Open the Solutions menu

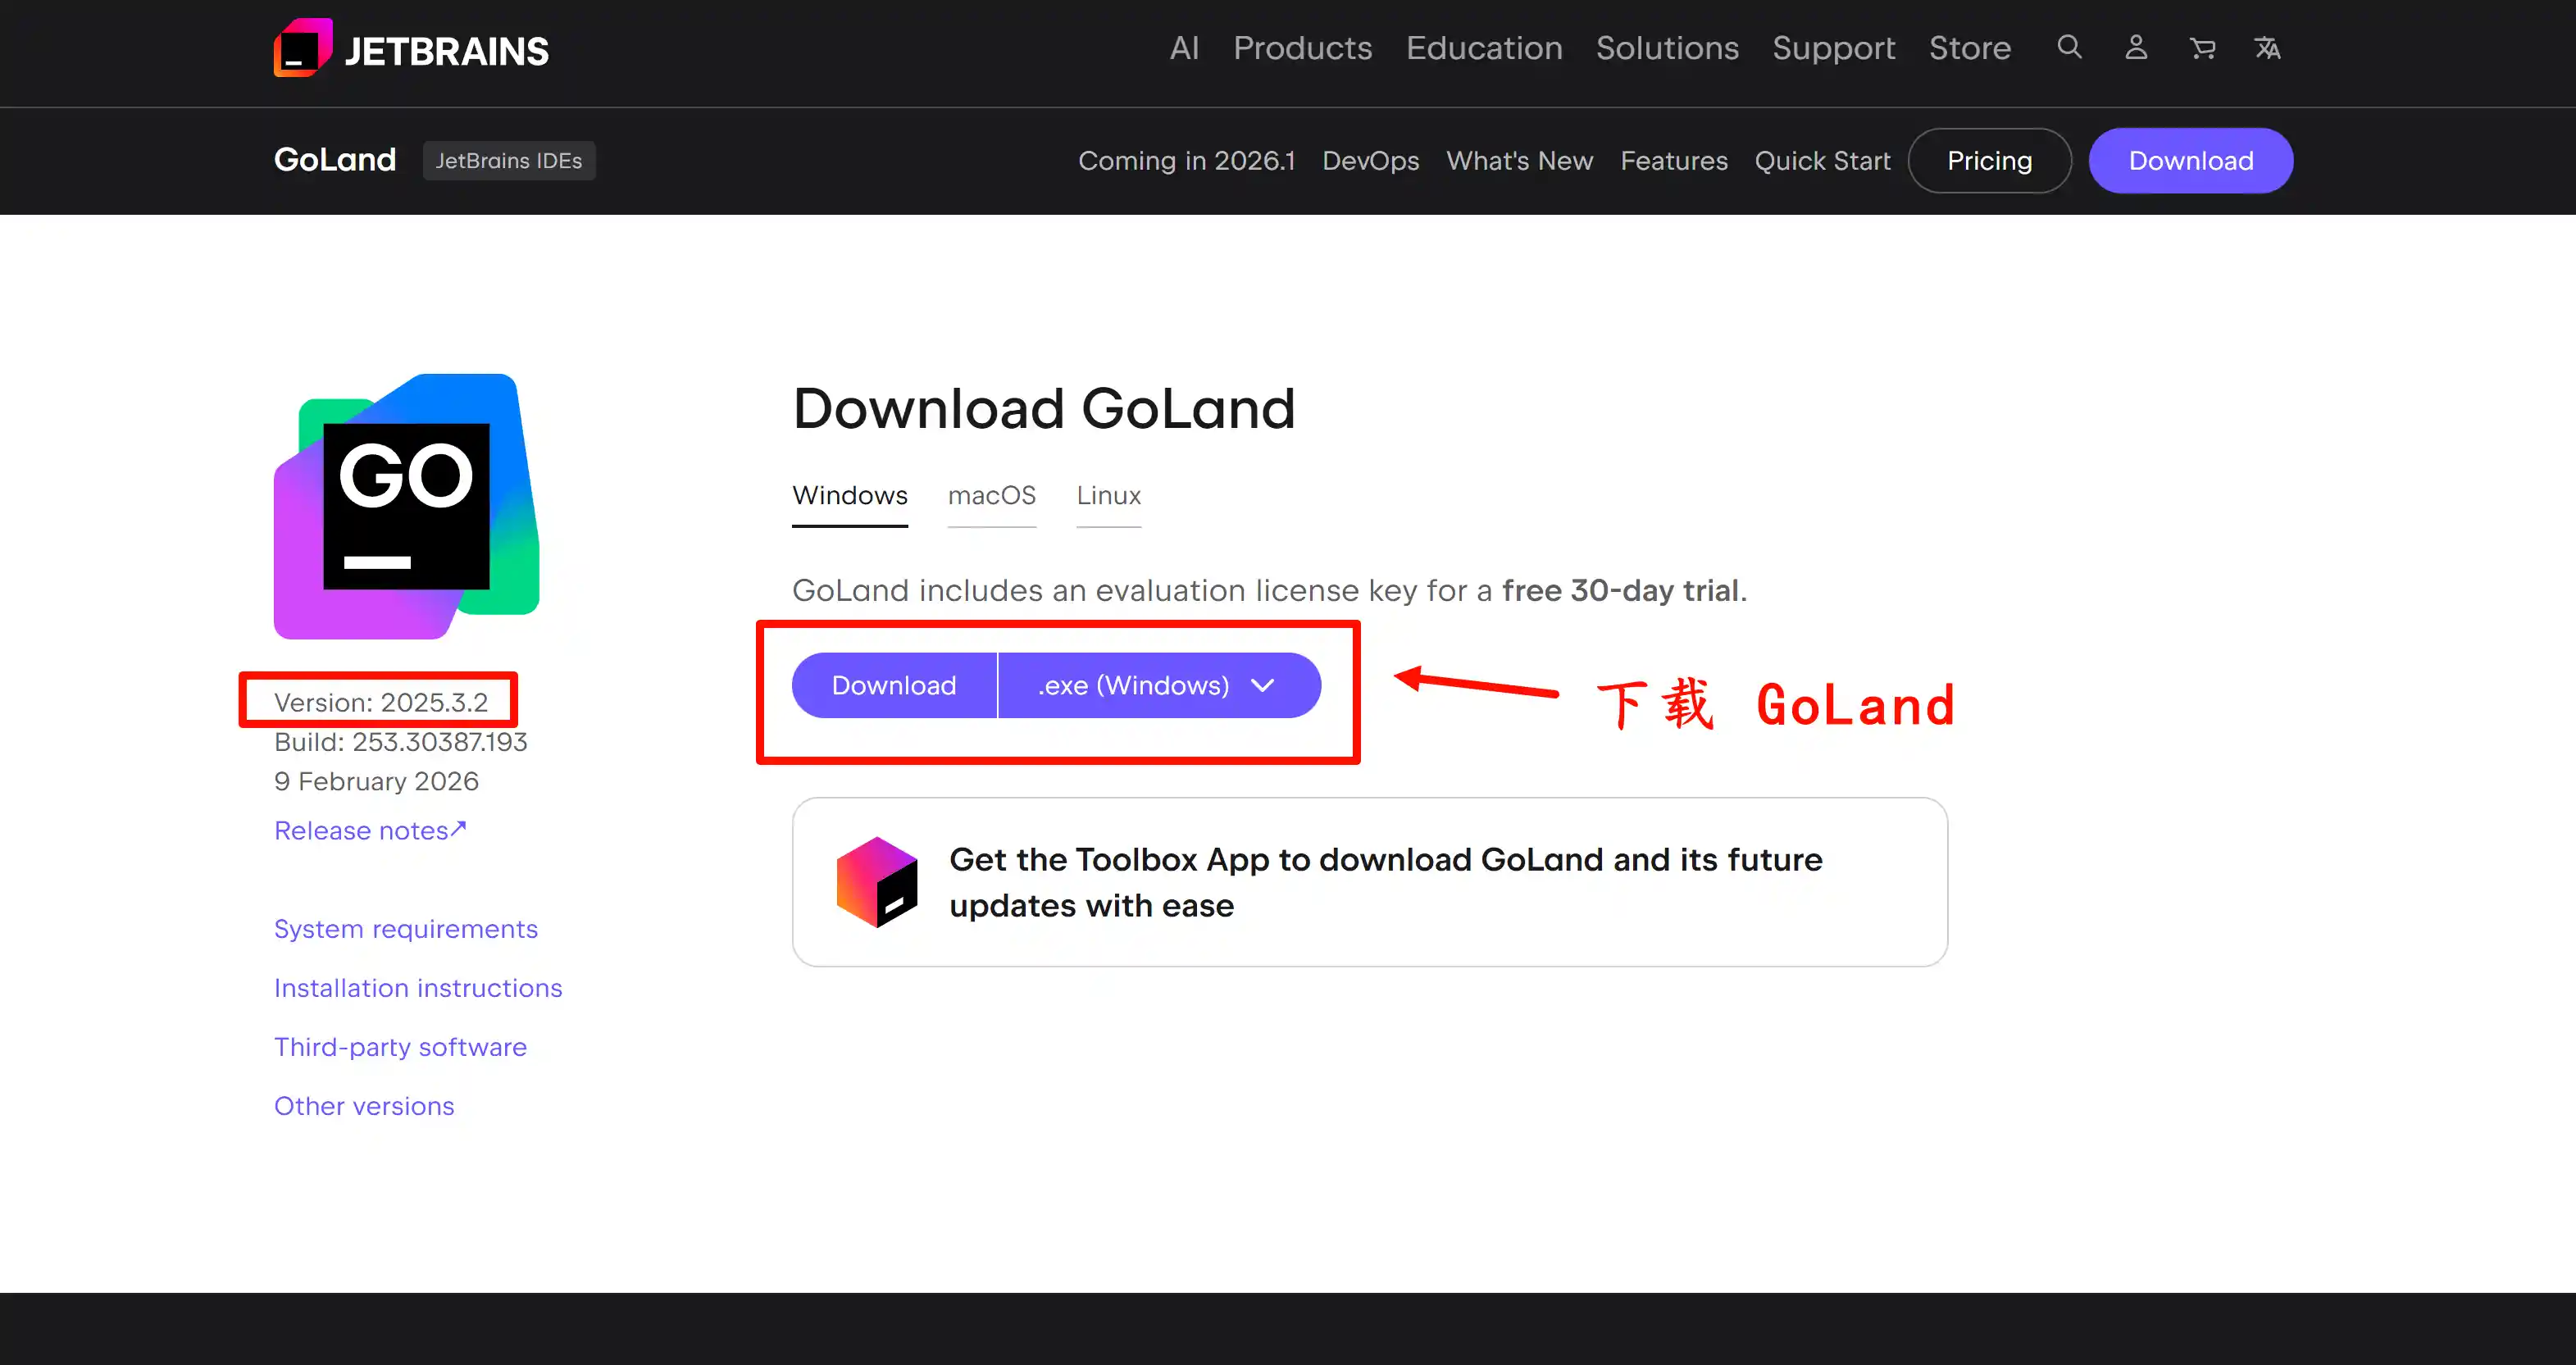tap(1667, 48)
